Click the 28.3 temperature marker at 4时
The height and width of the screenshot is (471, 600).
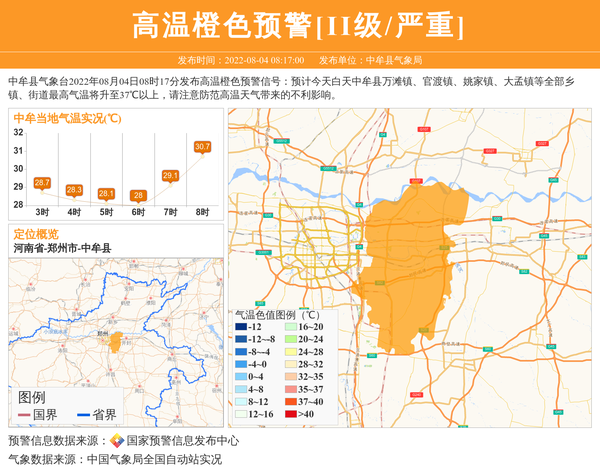click(x=74, y=190)
